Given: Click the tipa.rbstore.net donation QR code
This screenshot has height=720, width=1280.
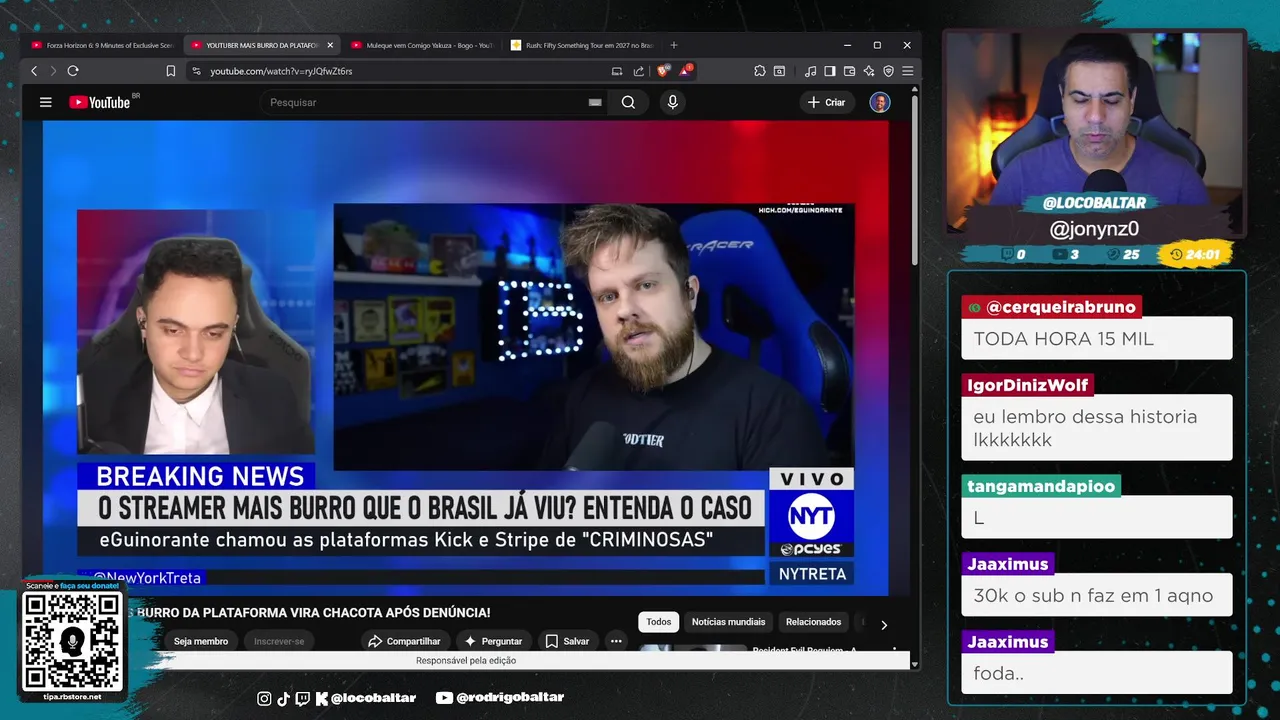Looking at the screenshot, I should click(x=72, y=641).
